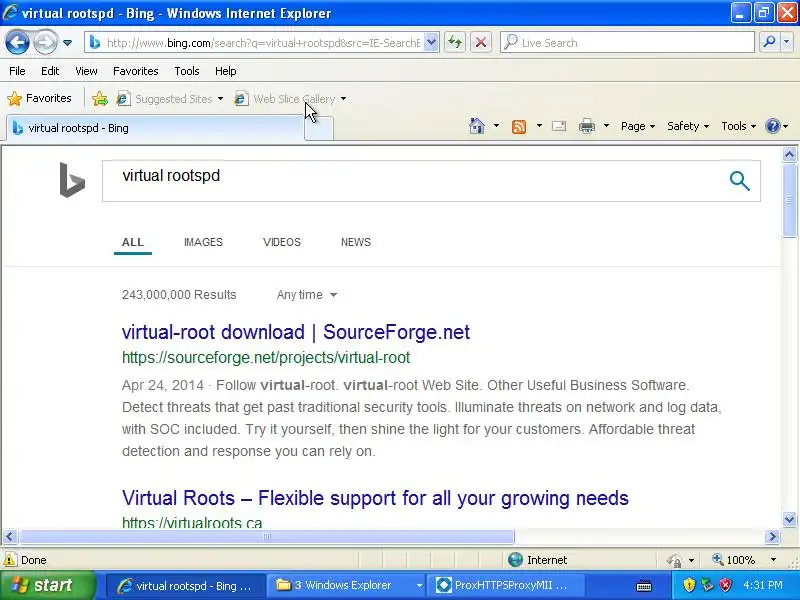Open the Windows start button
Viewport: 800px width, 600px height.
pos(47,585)
